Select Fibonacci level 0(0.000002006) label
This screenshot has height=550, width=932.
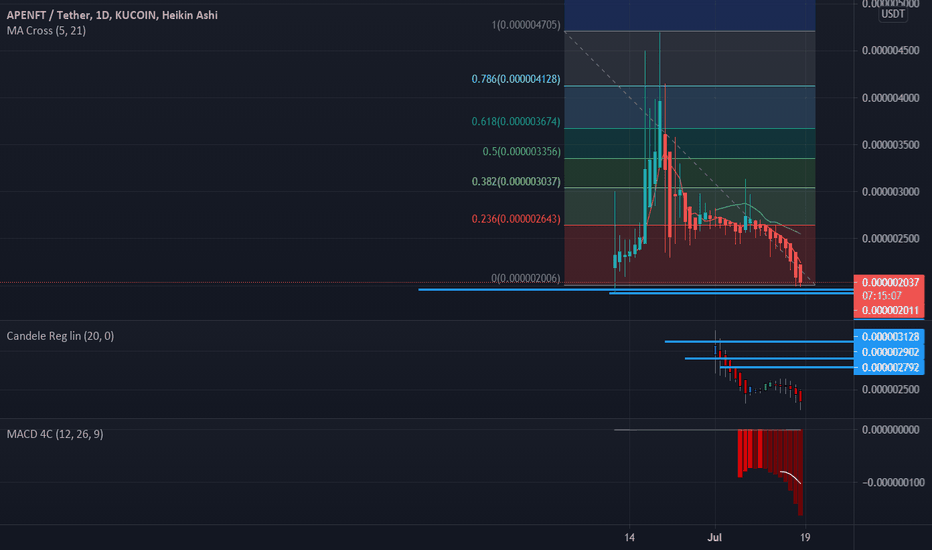(525, 278)
